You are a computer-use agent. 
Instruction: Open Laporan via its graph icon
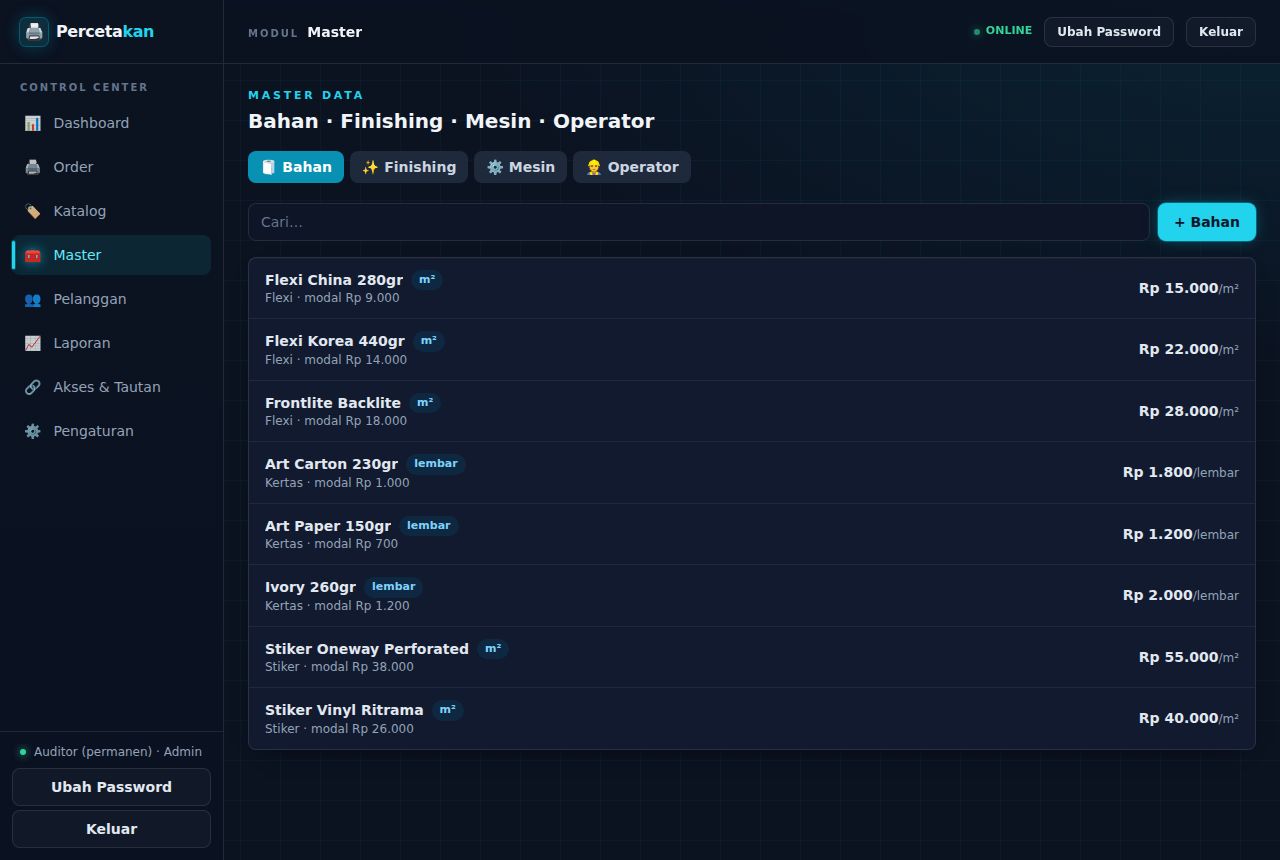(x=33, y=343)
